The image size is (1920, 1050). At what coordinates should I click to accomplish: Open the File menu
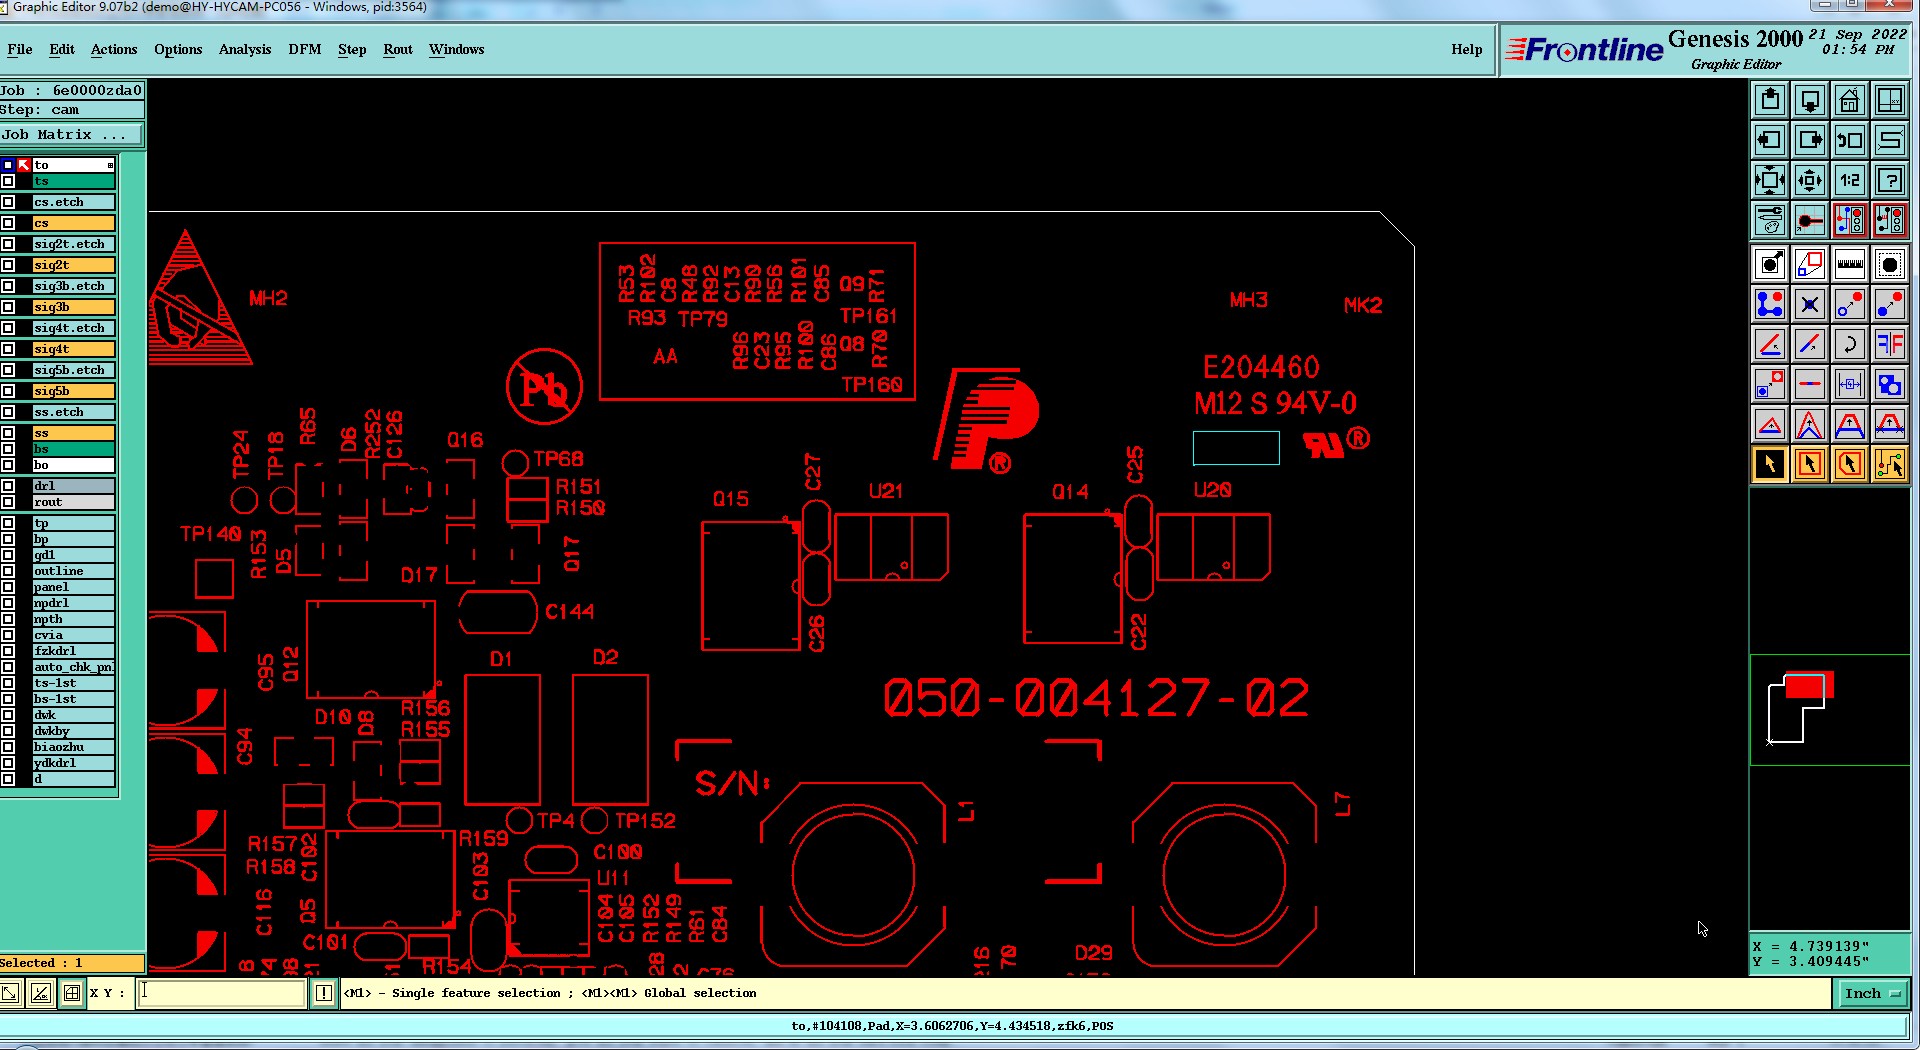(20, 49)
